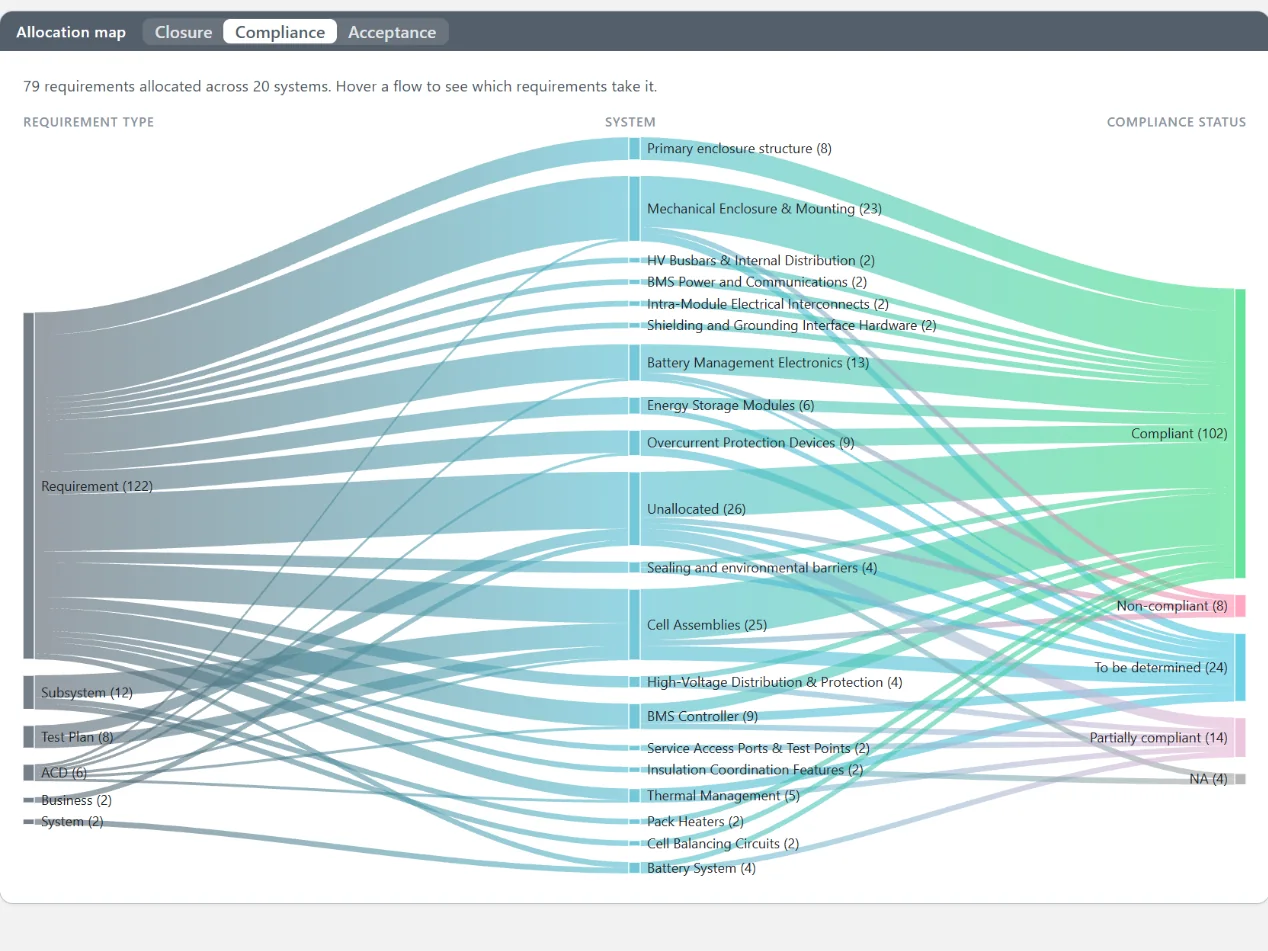Select the Compliance tab
This screenshot has height=951, width=1268.
tap(280, 32)
